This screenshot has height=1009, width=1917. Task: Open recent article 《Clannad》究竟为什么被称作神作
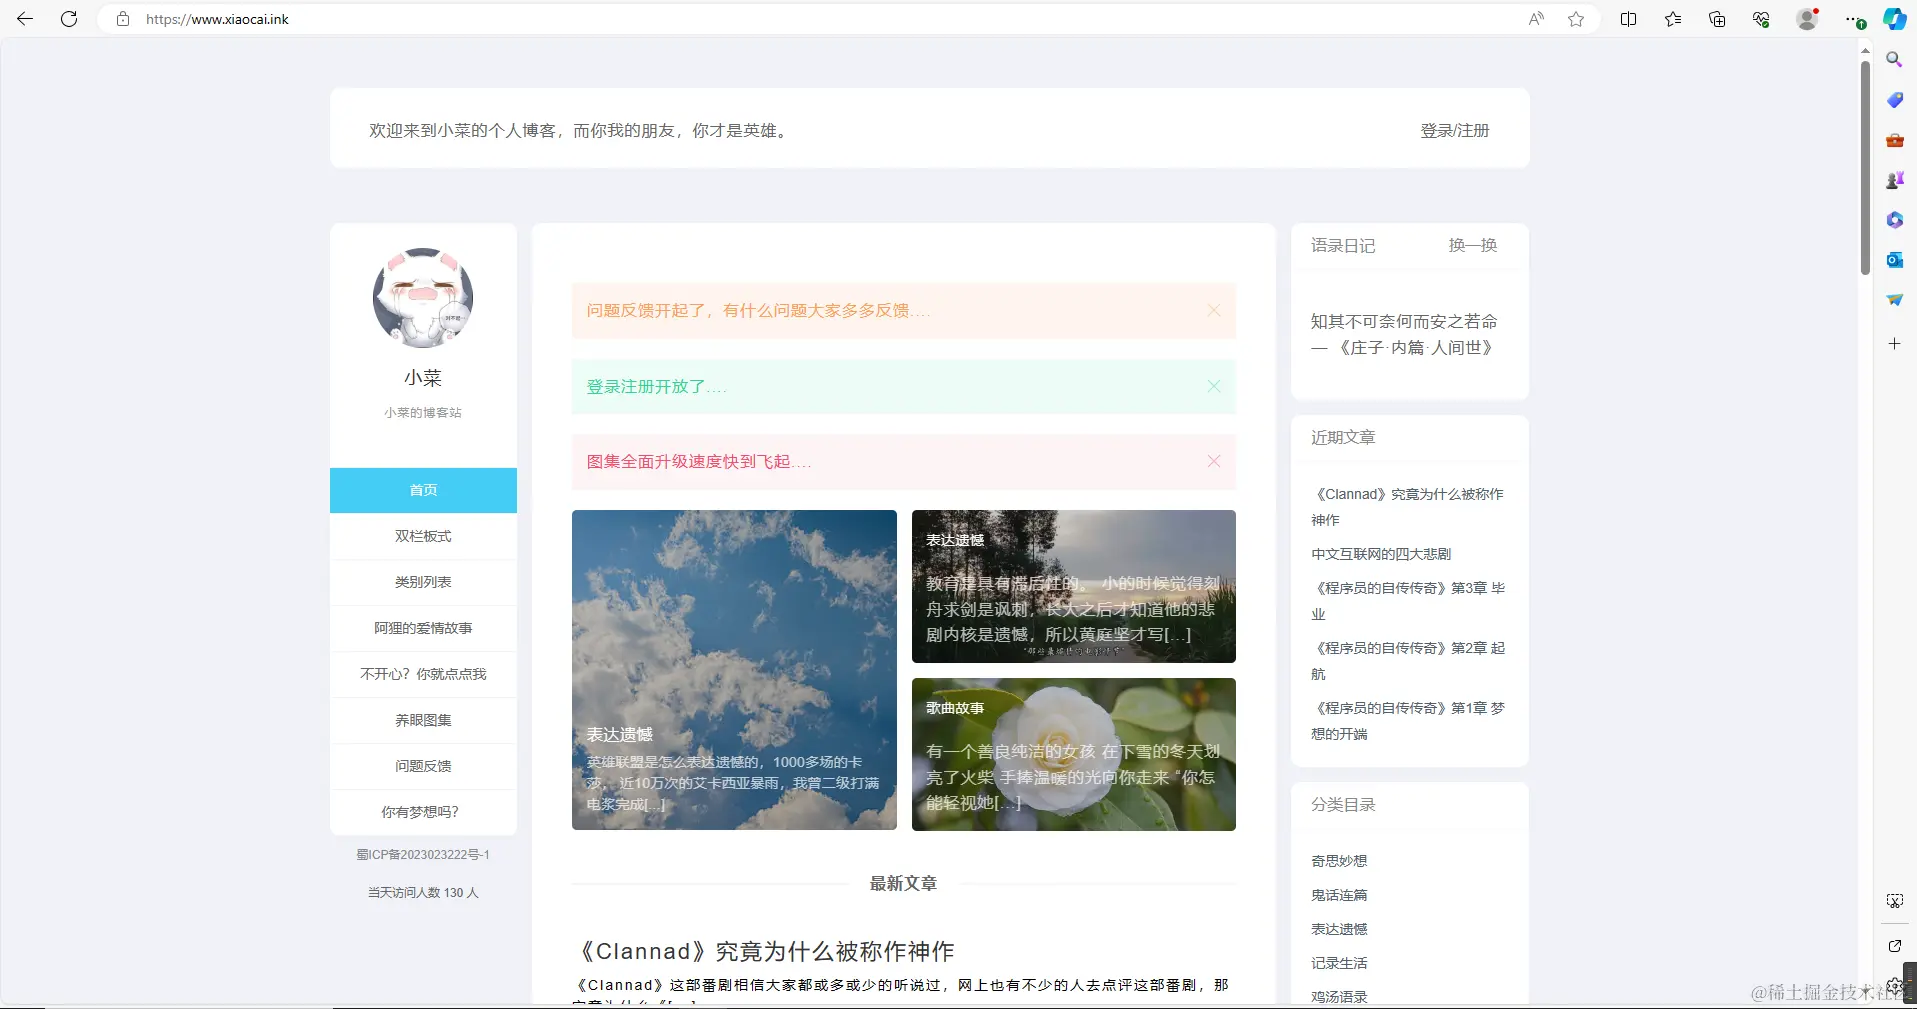pos(1408,507)
